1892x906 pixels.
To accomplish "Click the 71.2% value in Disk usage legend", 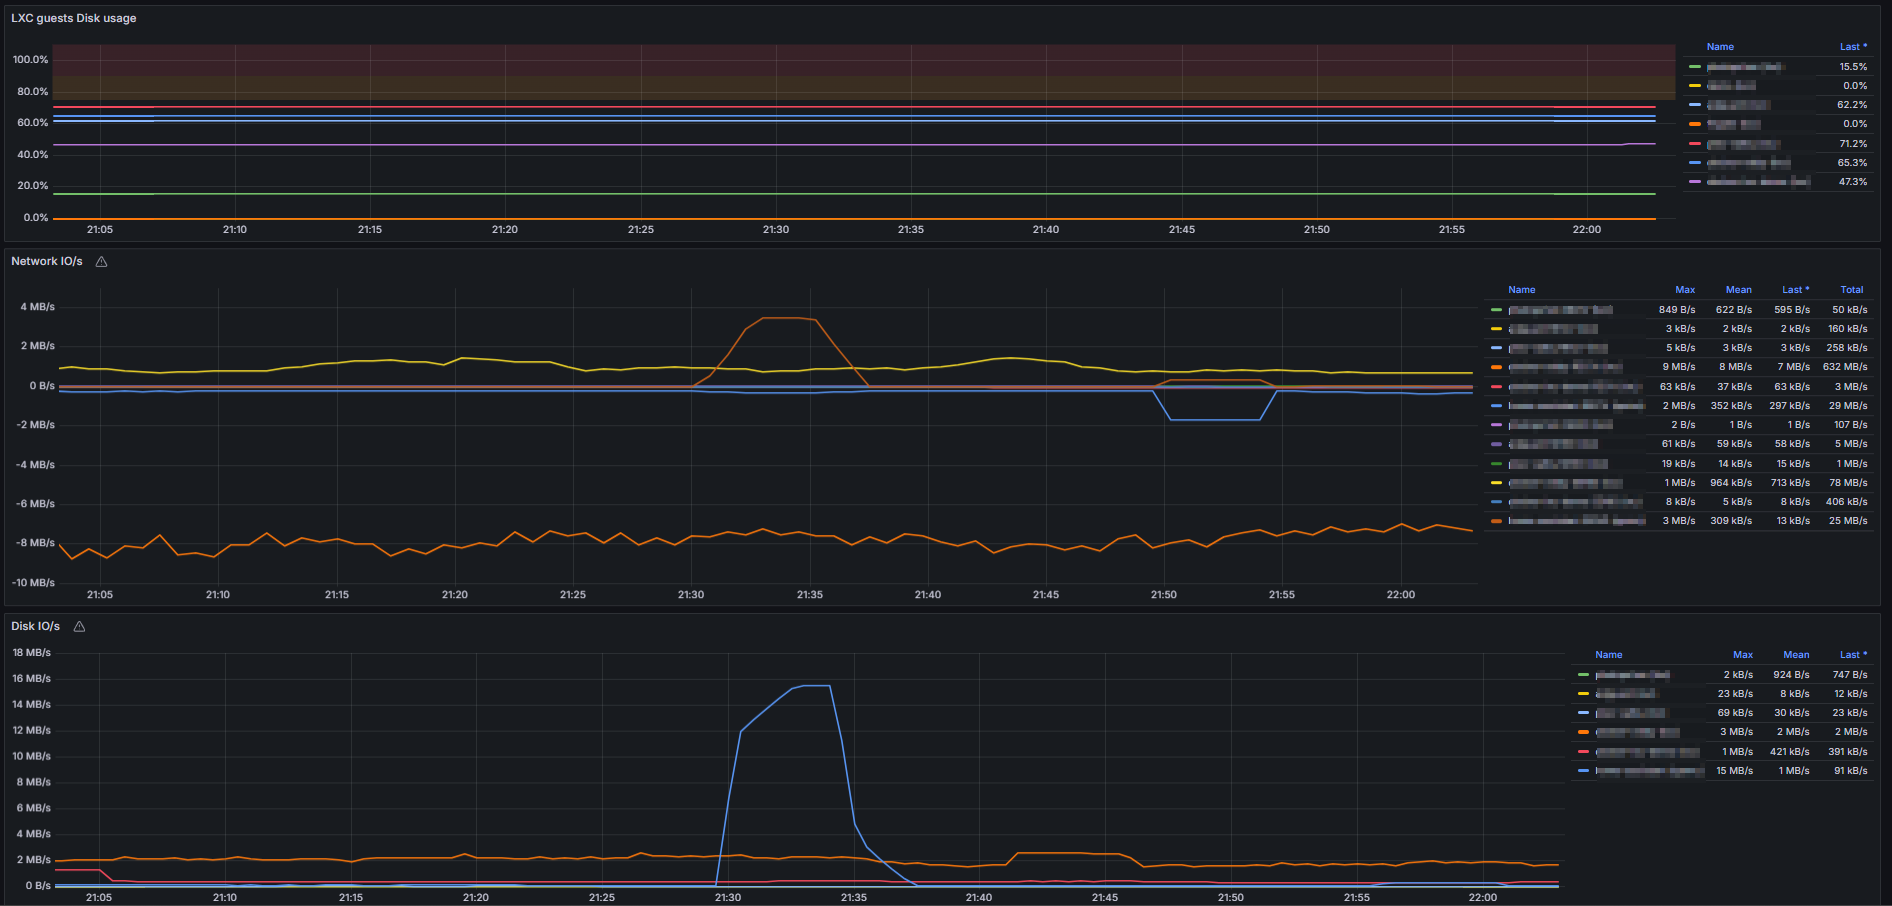I will [1853, 144].
